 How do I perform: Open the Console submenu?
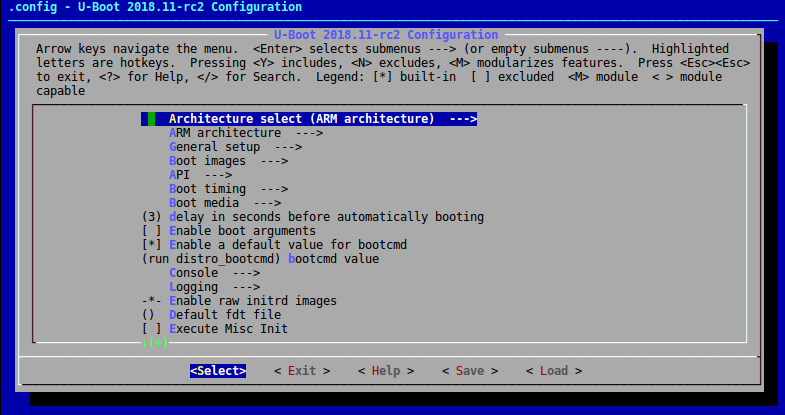tap(214, 273)
